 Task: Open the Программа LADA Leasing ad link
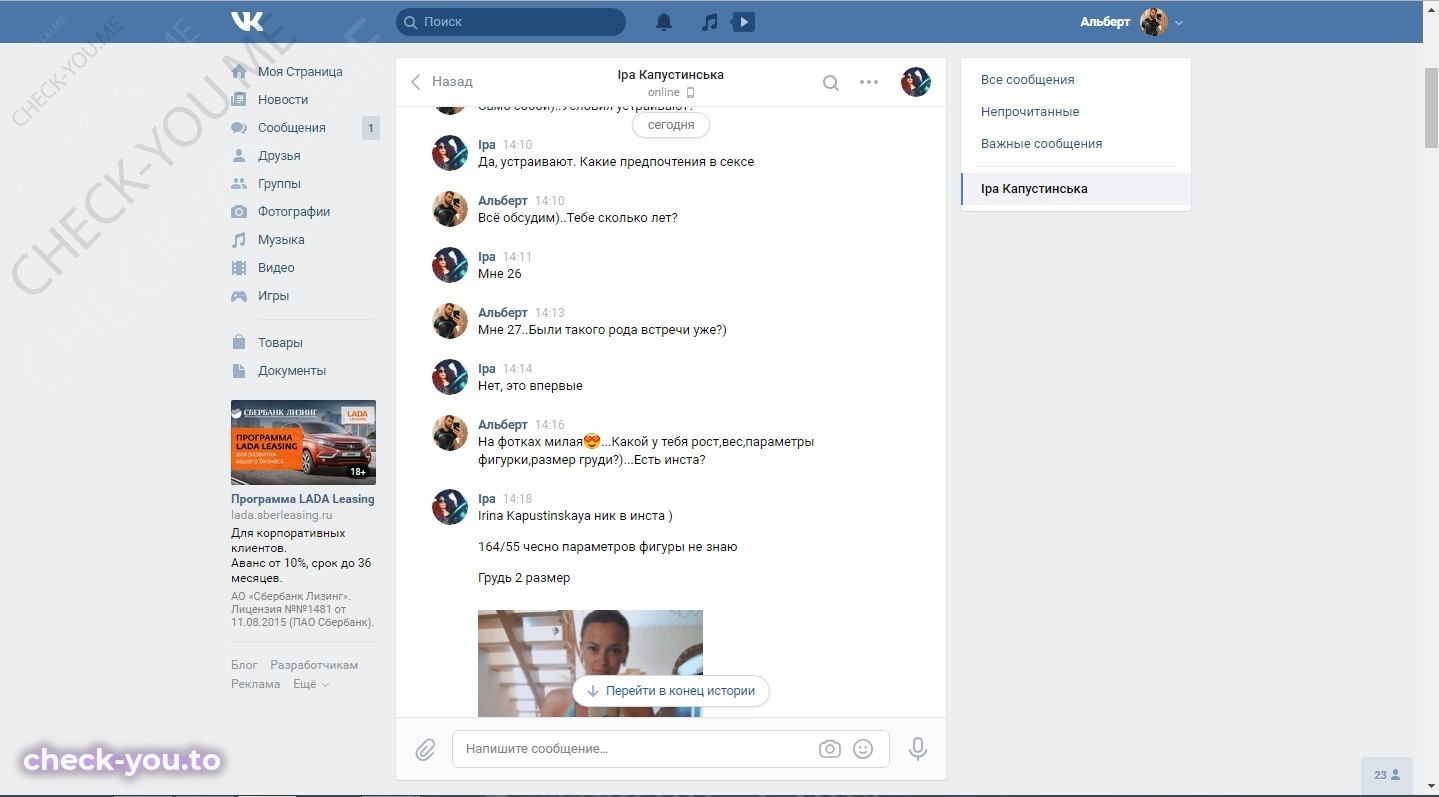[303, 499]
